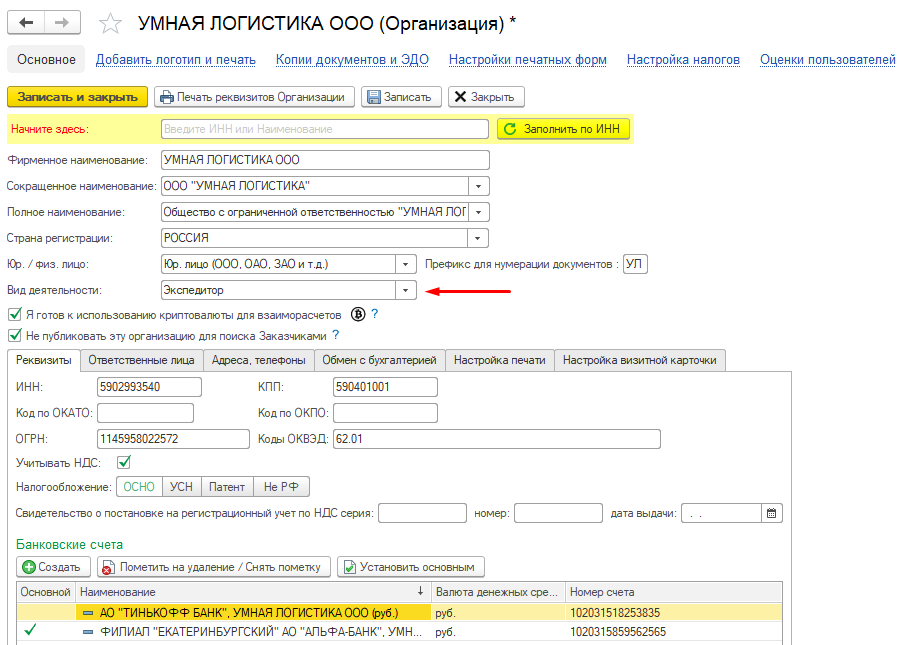Click the empty Код по ОКАТО field
918x645 pixels.
145,413
